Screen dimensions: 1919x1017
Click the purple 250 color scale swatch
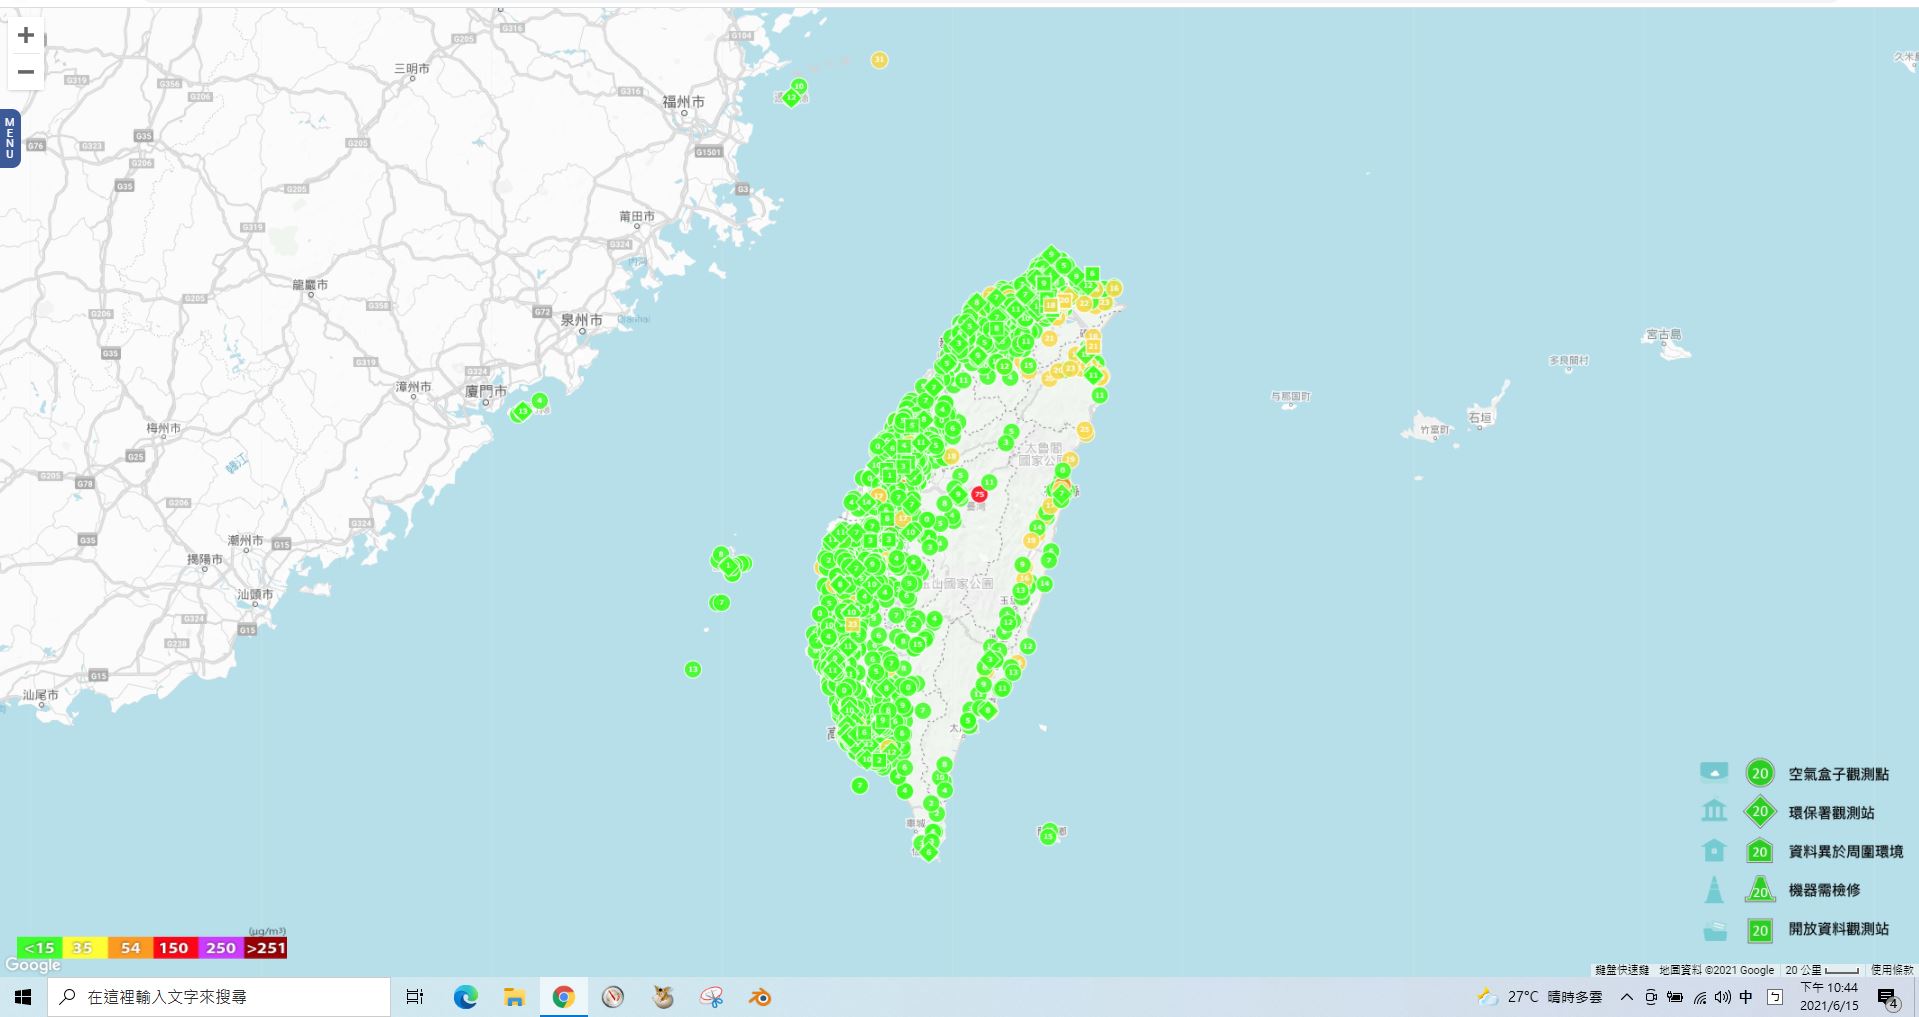pos(221,948)
